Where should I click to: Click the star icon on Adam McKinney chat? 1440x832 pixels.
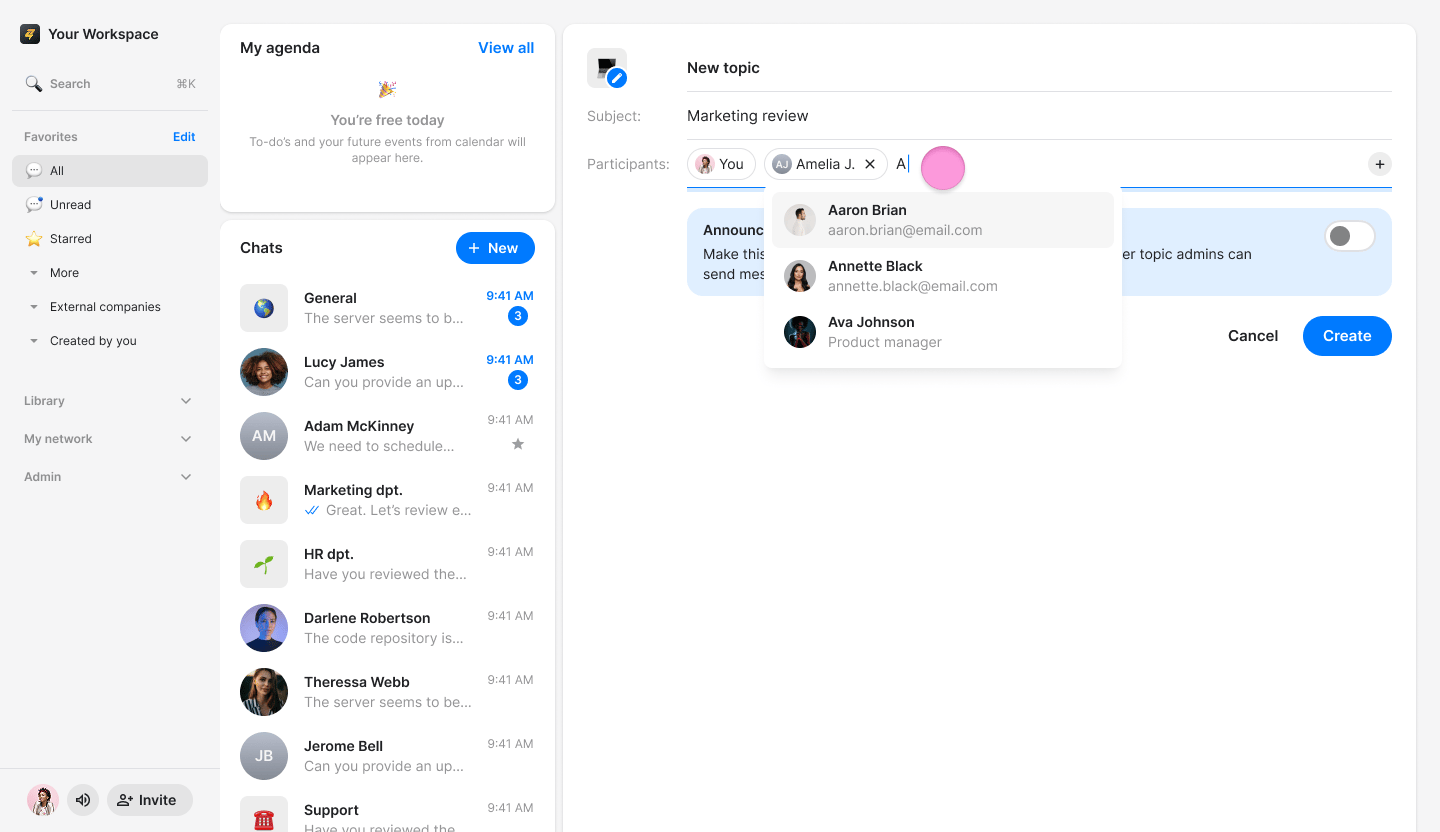(x=518, y=444)
